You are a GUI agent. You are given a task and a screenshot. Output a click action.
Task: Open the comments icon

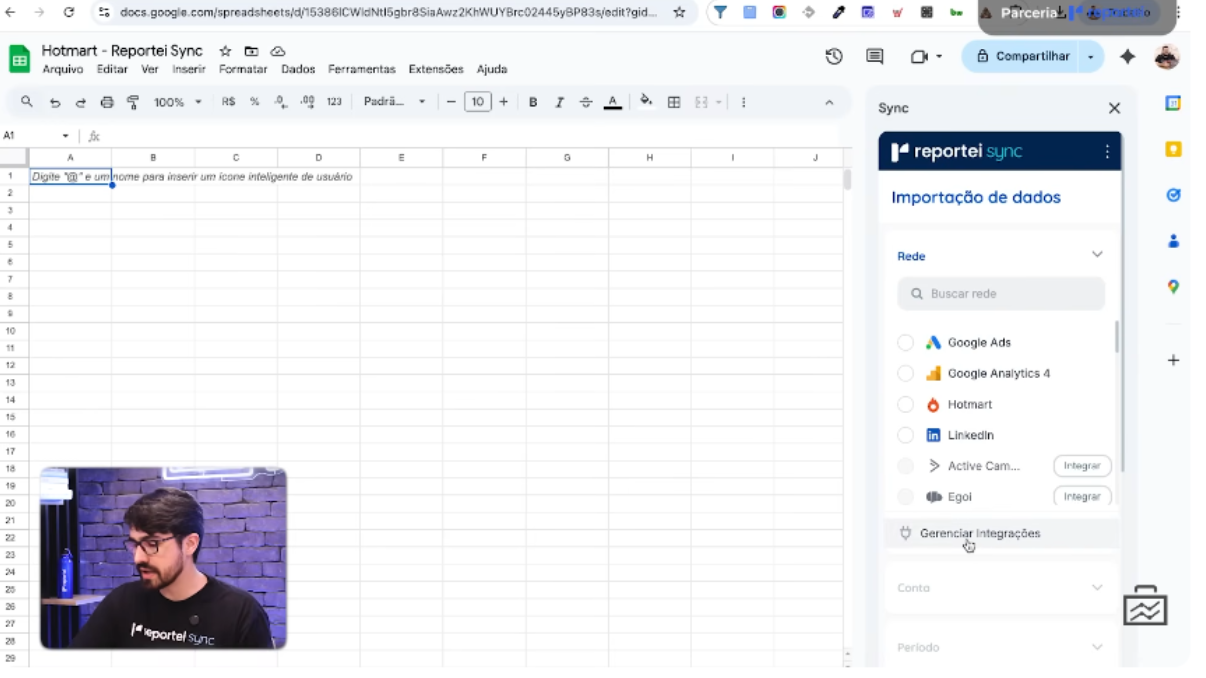pos(875,57)
